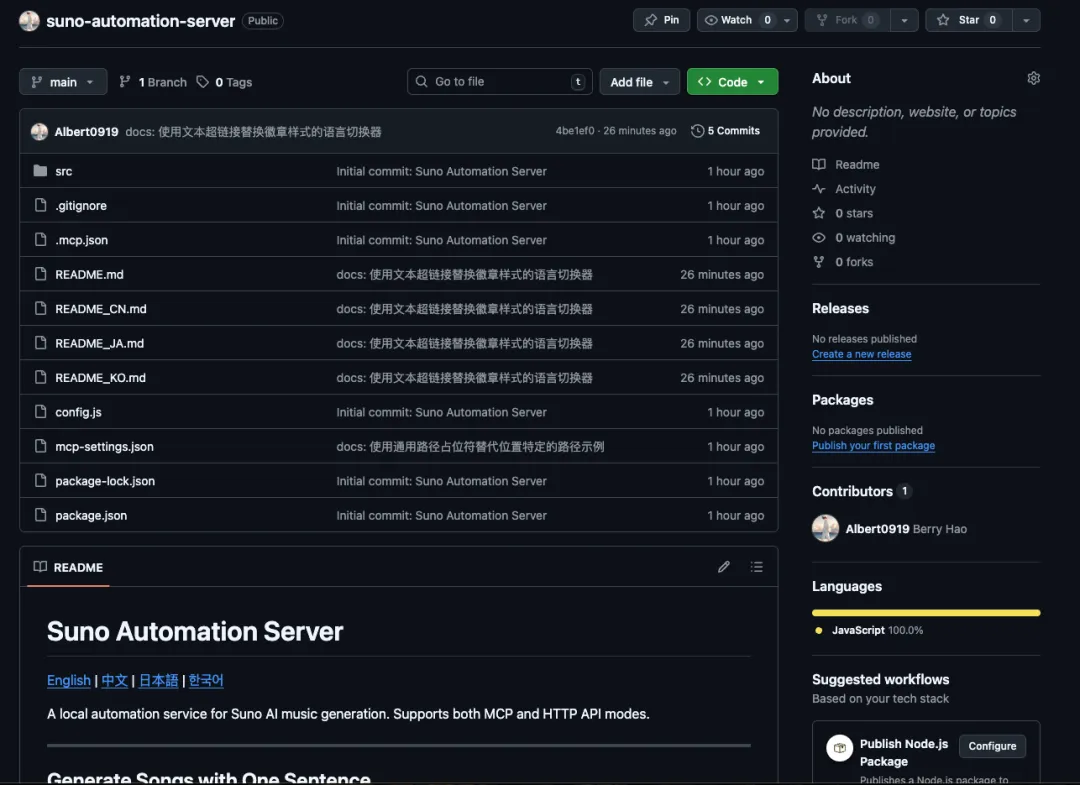Viewport: 1080px width, 785px height.
Task: Open README_CN.md file
Action: pyautogui.click(x=101, y=309)
